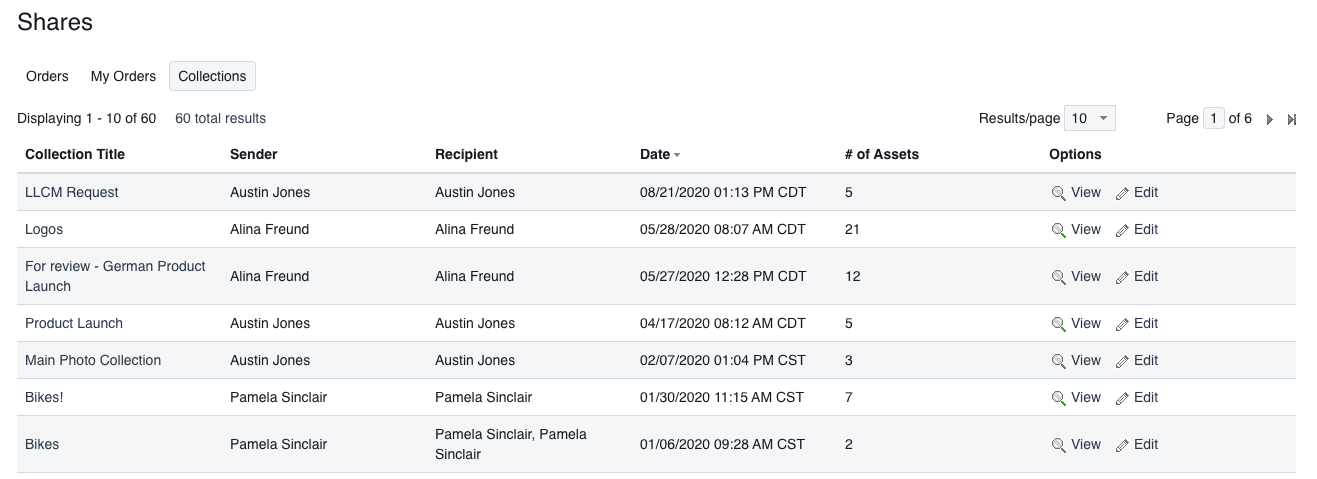Sort by the Sender column header
The image size is (1317, 479).
click(x=253, y=154)
